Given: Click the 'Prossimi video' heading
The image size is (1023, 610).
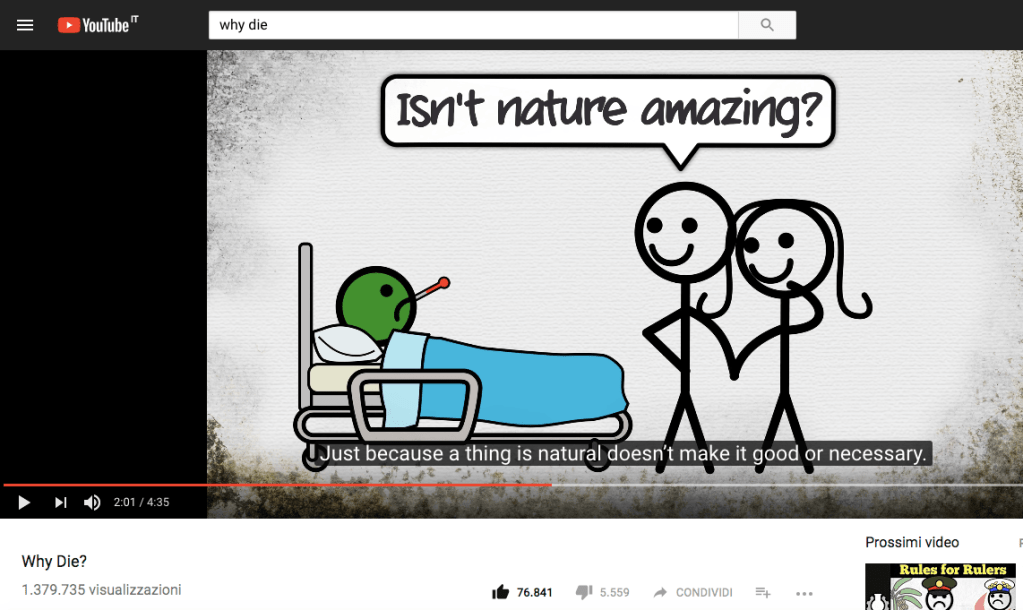Looking at the screenshot, I should pos(912,542).
